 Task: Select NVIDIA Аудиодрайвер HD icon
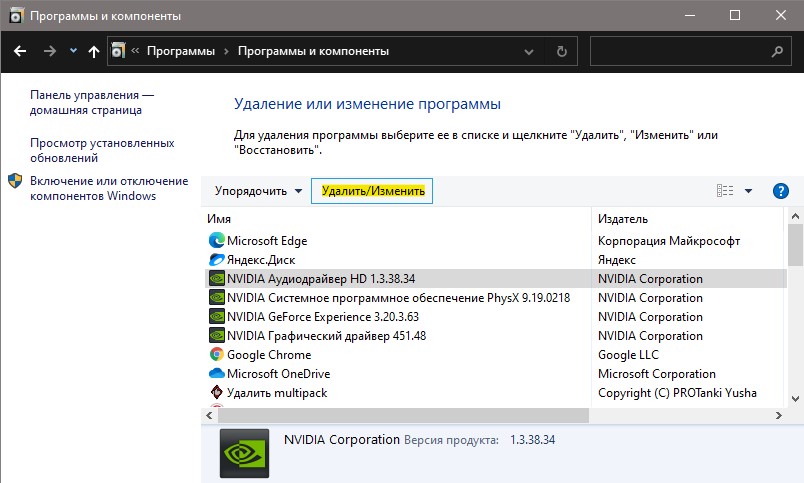click(217, 278)
